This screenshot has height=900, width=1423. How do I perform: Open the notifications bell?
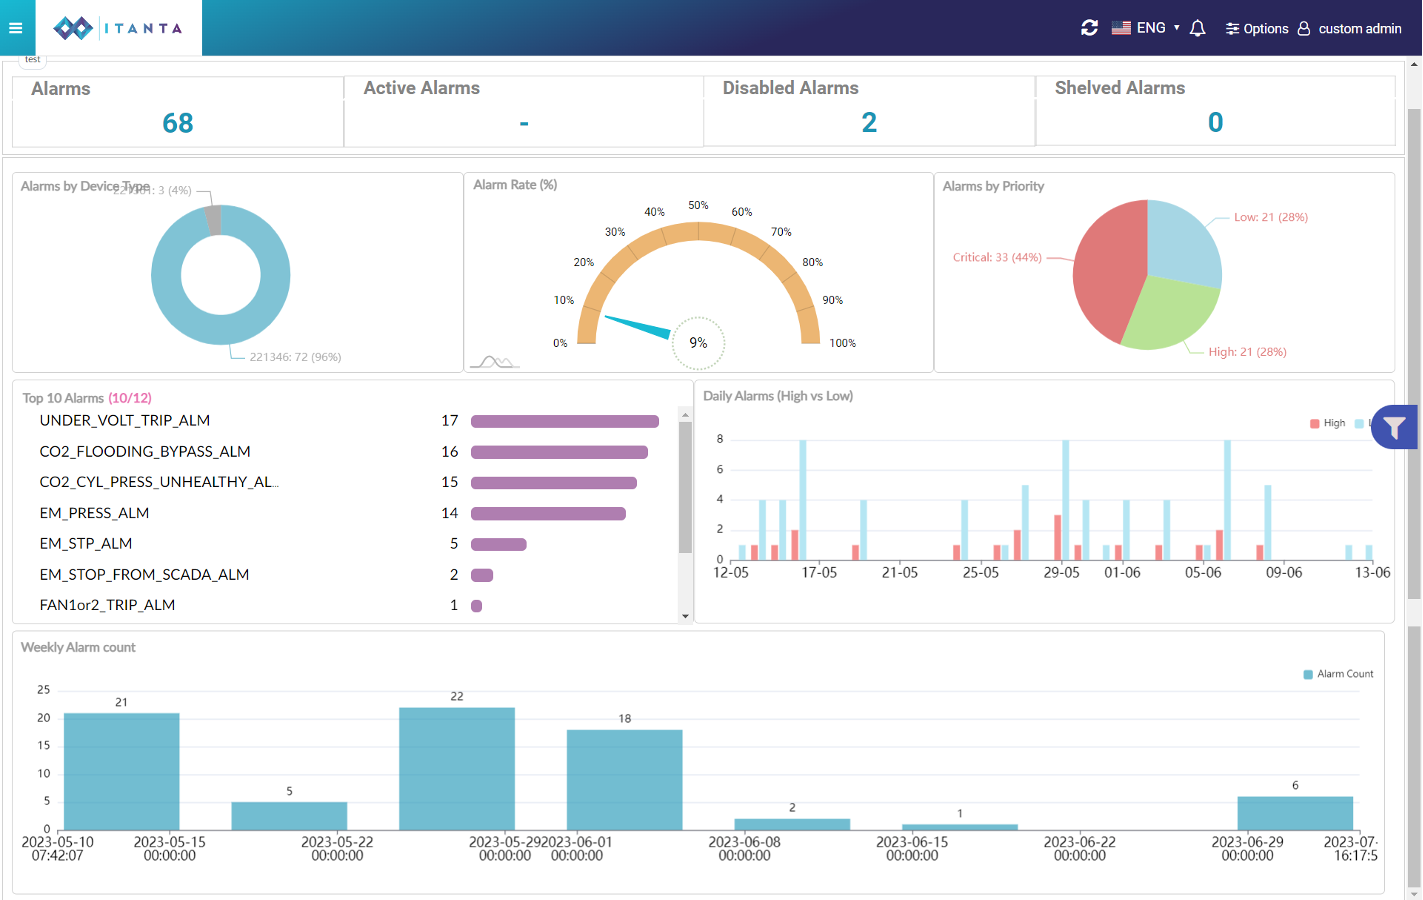[x=1197, y=28]
